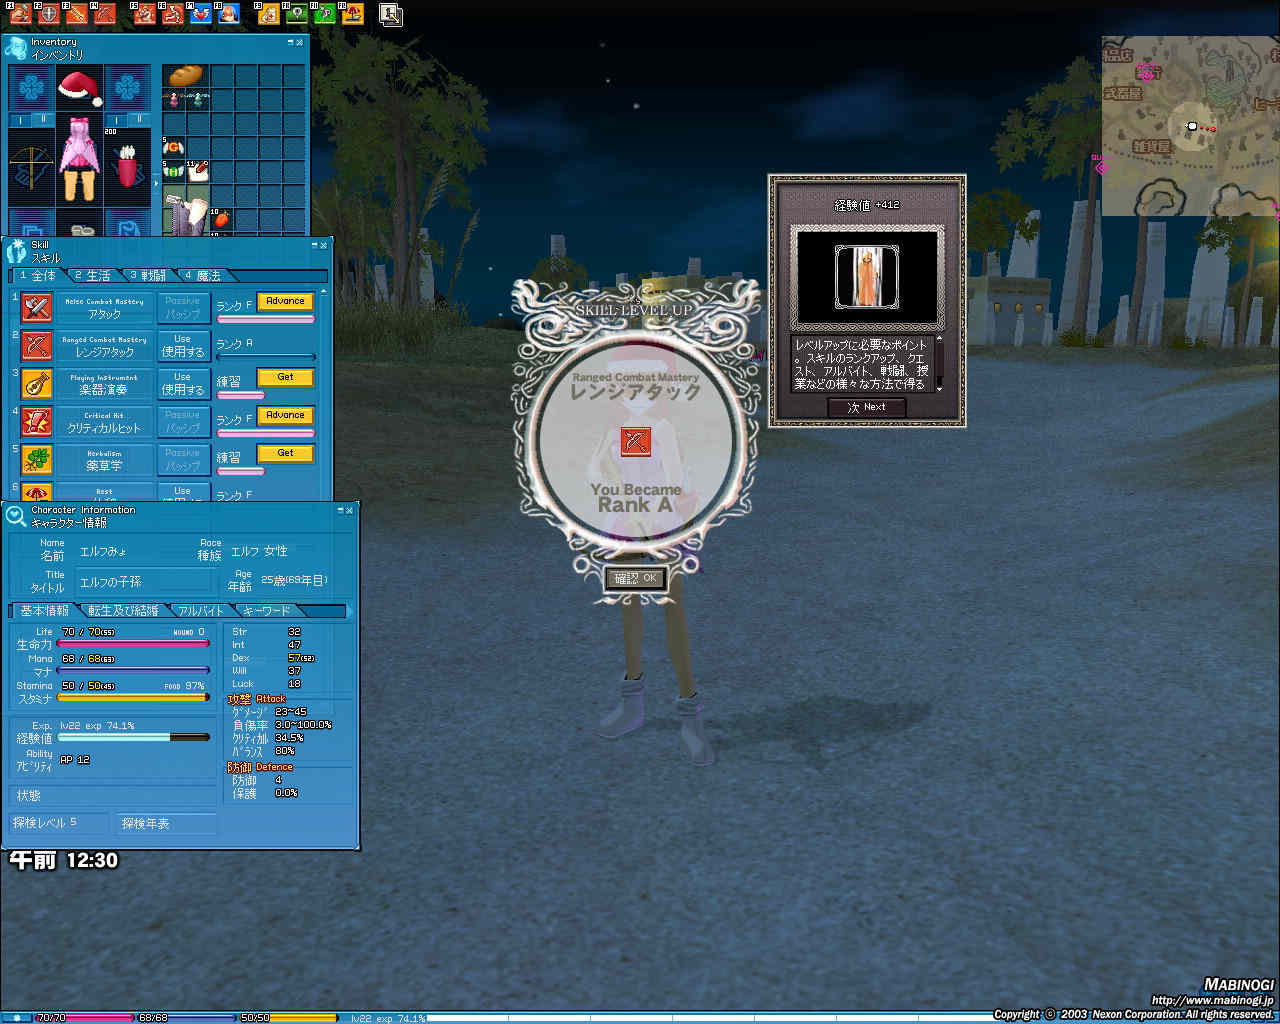Collapse equipment pane with inventory arrow
Screen dimensions: 1280x1024
click(155, 184)
